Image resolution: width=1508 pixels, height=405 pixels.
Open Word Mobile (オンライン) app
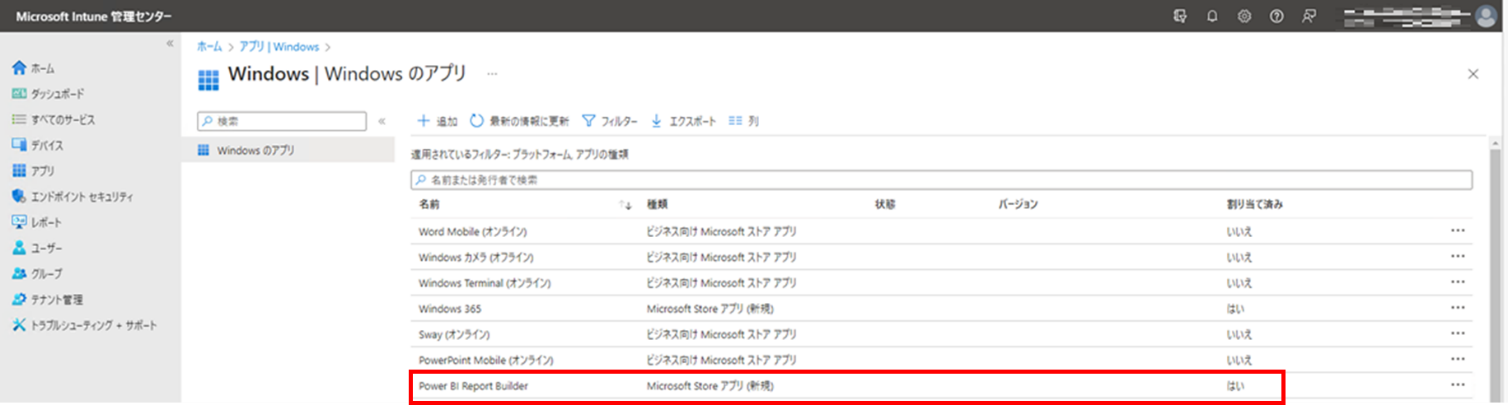point(473,231)
